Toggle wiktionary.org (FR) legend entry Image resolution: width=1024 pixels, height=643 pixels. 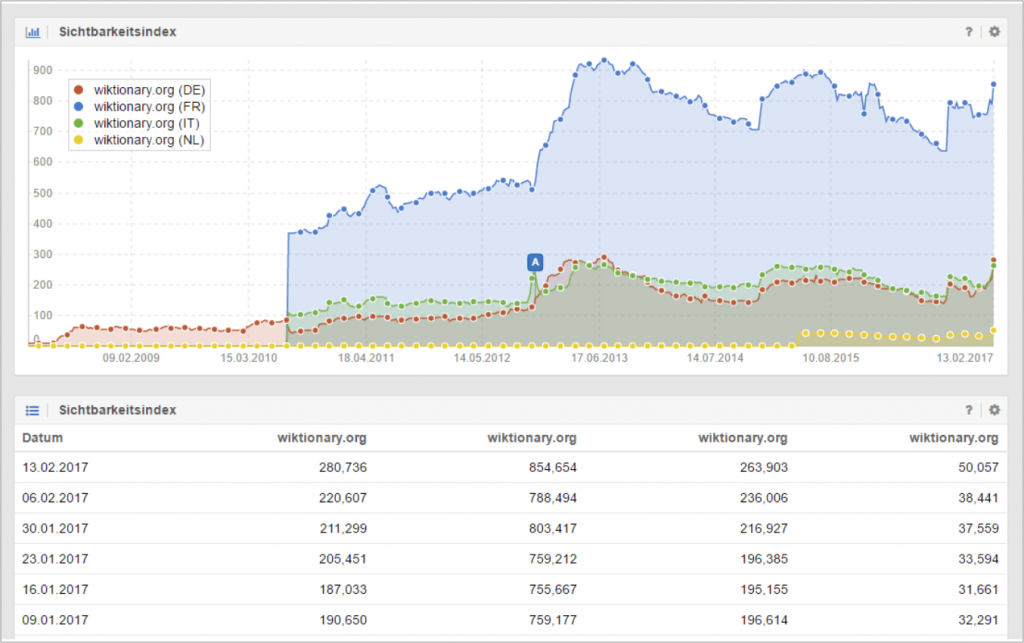pos(140,106)
